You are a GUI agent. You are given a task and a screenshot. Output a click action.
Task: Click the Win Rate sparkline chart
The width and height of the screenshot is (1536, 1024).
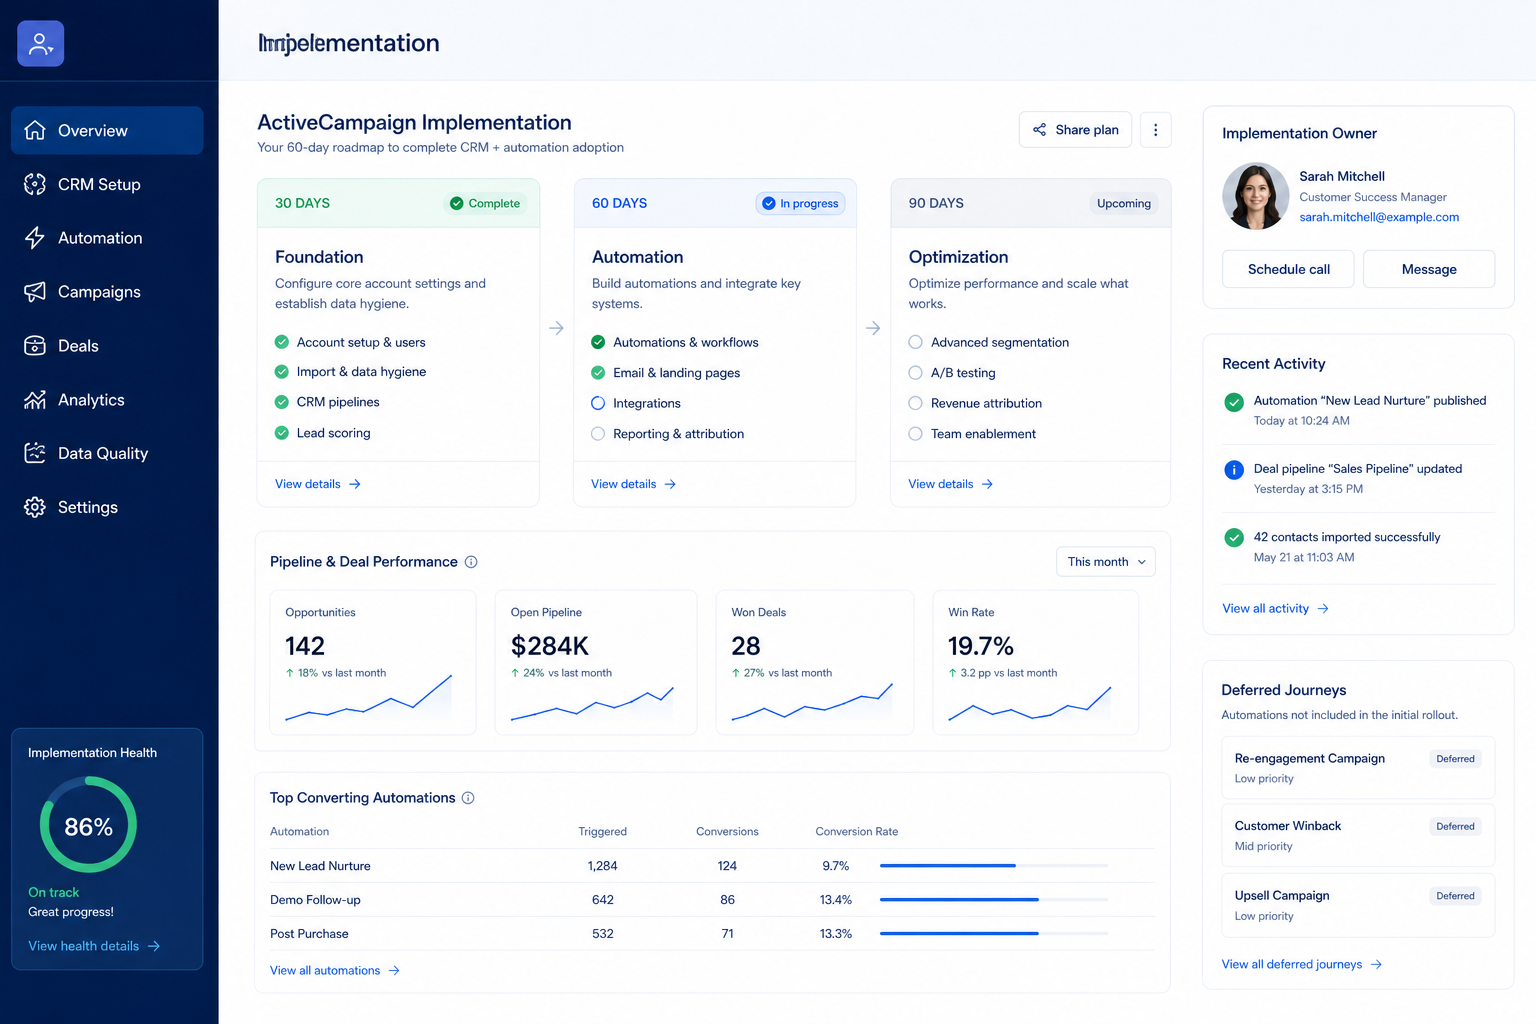coord(1030,702)
